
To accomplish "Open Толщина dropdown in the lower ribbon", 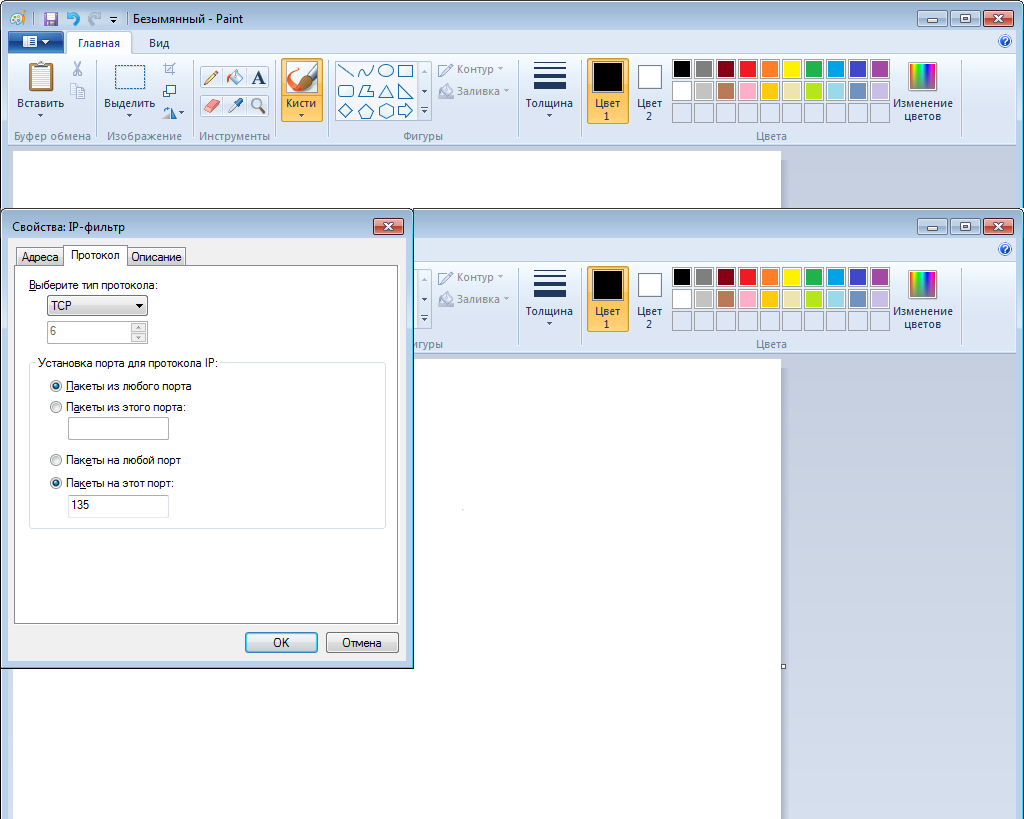I will click(549, 299).
